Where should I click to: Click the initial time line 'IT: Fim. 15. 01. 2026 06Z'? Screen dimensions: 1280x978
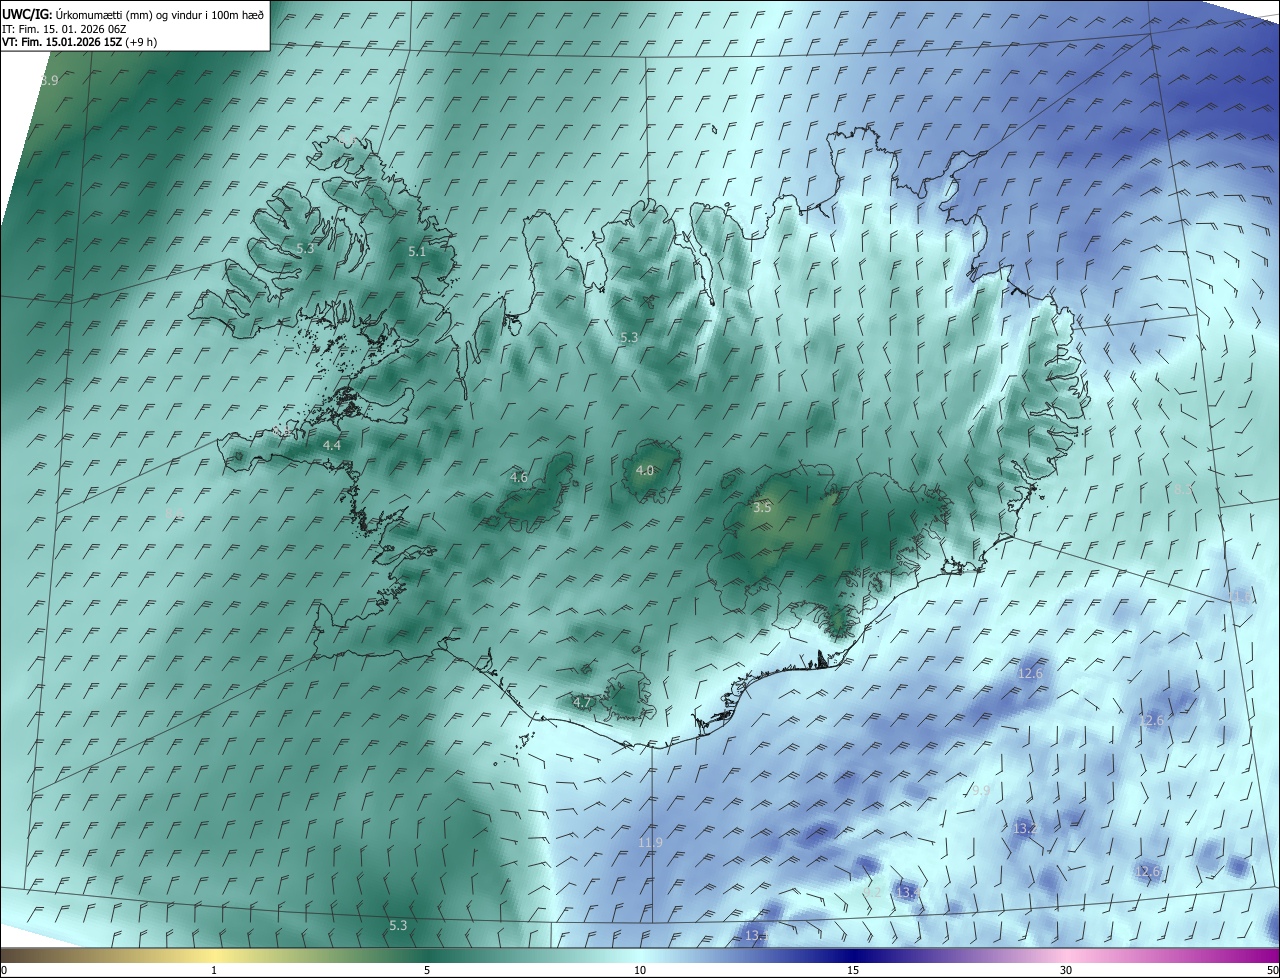point(65,29)
